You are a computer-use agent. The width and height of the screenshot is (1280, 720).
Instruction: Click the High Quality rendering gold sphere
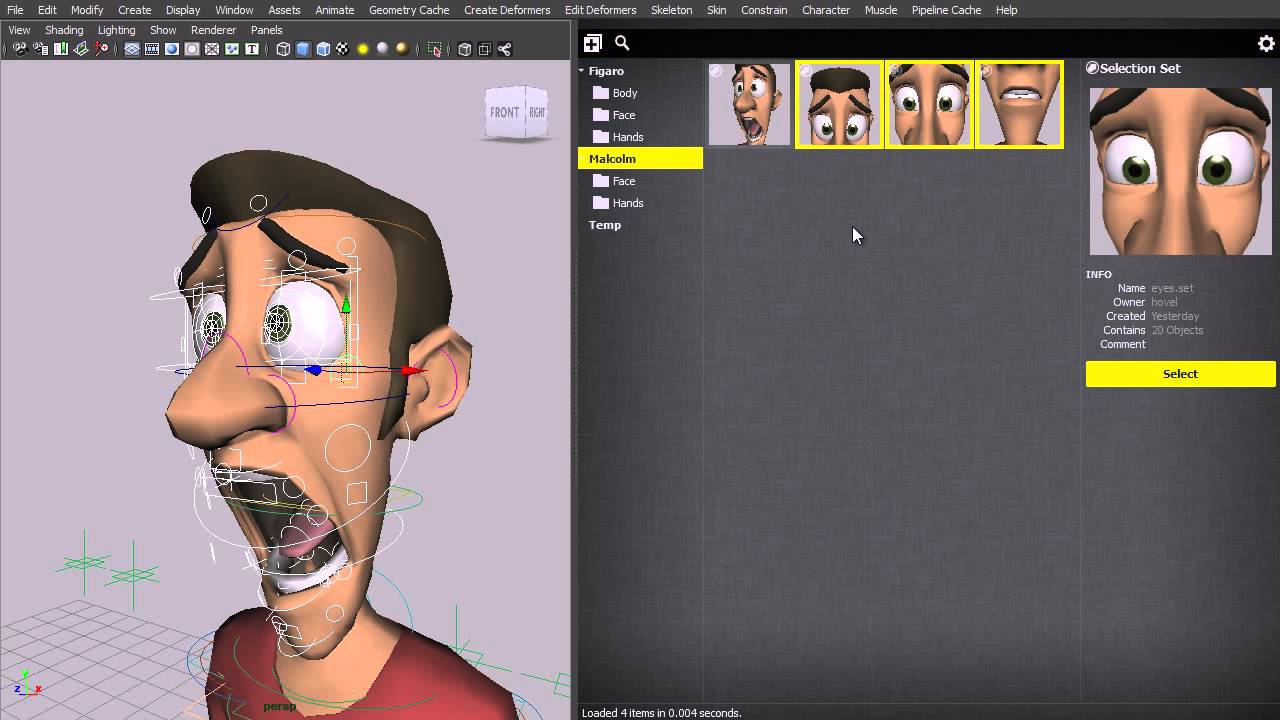coord(402,48)
